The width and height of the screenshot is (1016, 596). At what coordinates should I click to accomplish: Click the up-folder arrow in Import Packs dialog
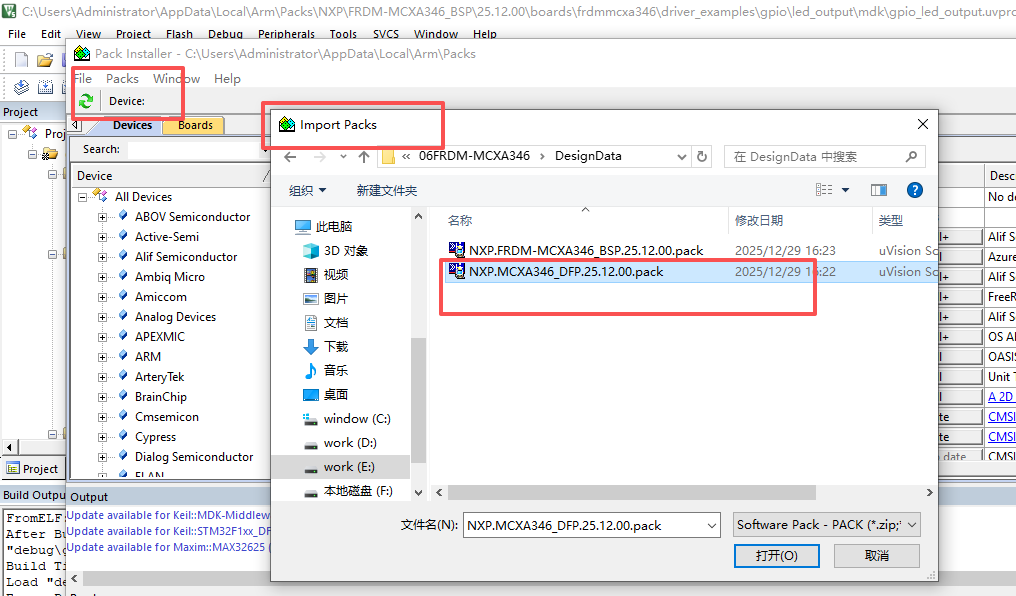click(364, 157)
